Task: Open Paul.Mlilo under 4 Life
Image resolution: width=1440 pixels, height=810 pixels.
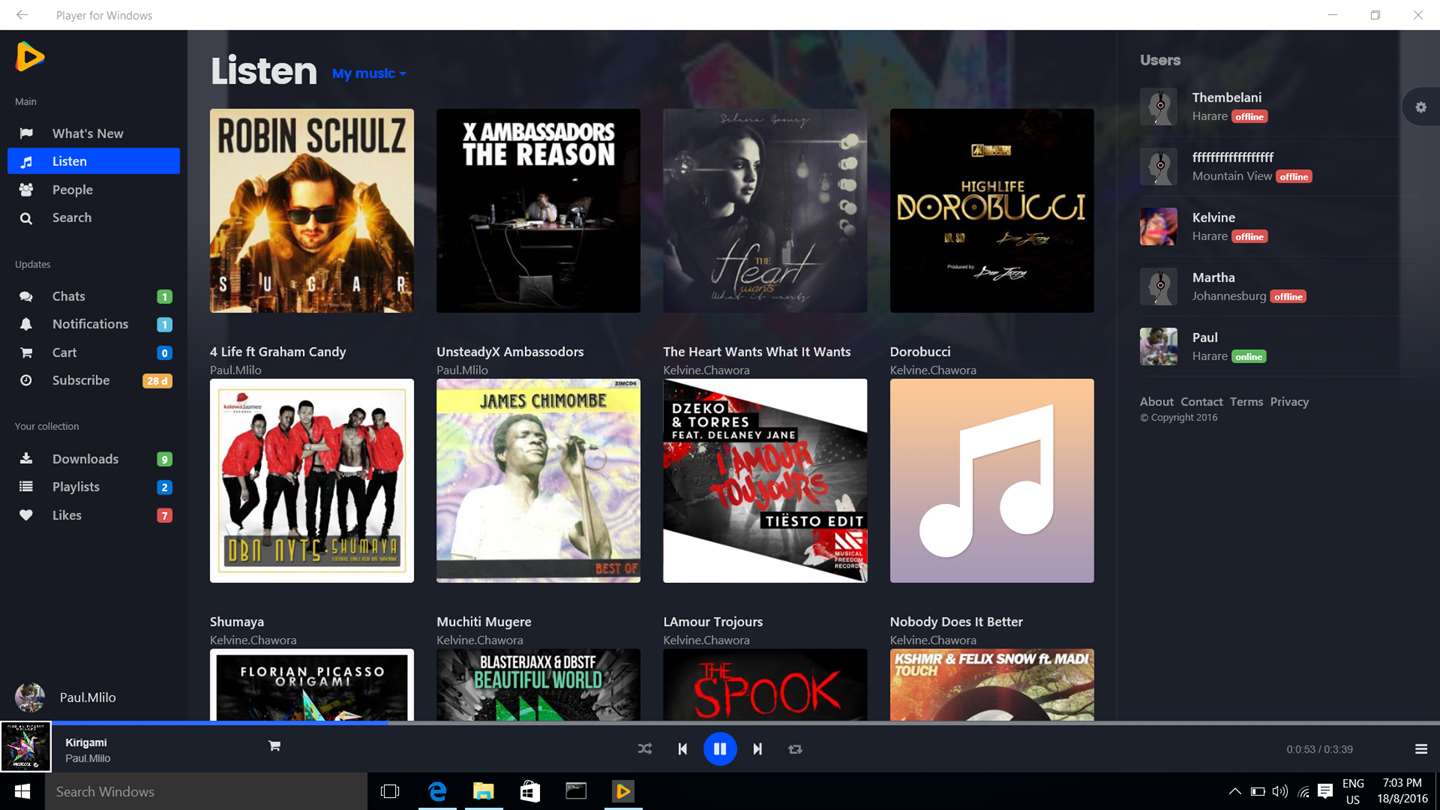Action: point(235,370)
